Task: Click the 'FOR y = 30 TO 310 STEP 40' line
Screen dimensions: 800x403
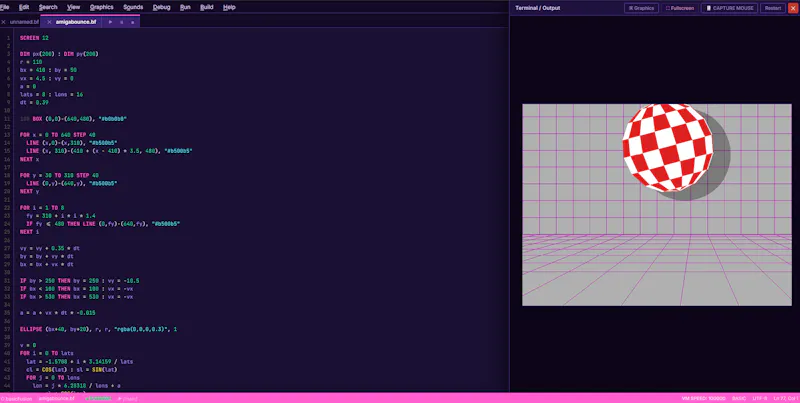Action: pyautogui.click(x=59, y=175)
